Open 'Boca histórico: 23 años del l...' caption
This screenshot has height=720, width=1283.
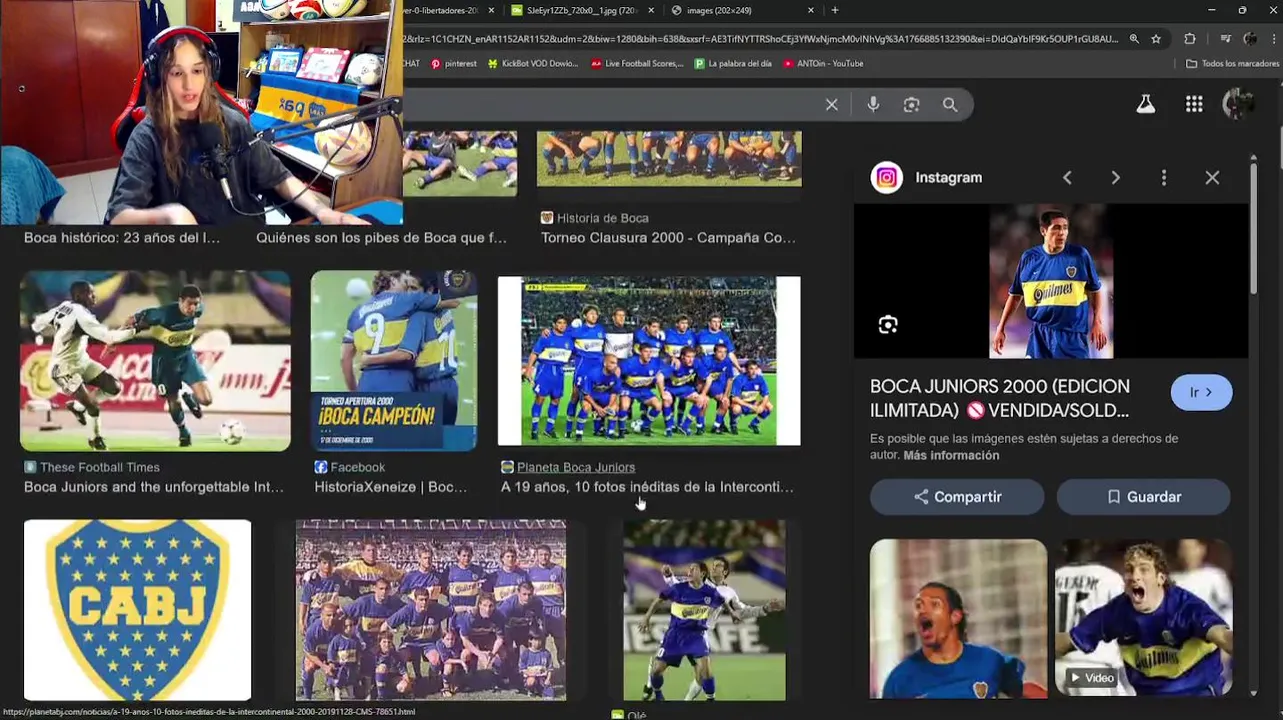122,238
